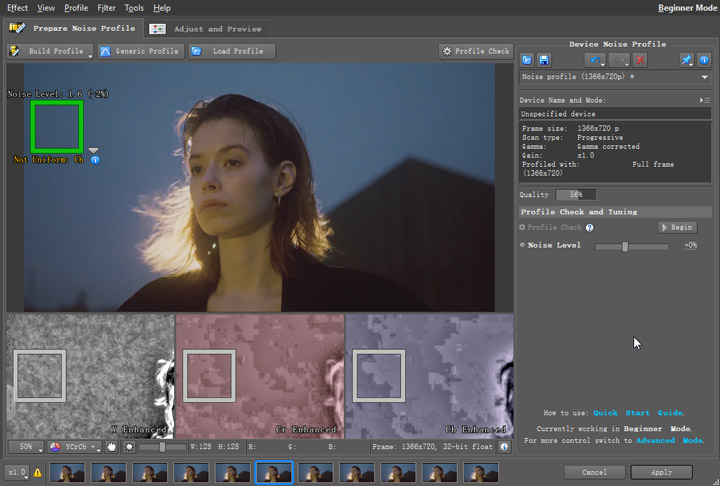The width and height of the screenshot is (720, 486).
Task: Select the Prepare Noise Profile tab
Action: point(74,28)
